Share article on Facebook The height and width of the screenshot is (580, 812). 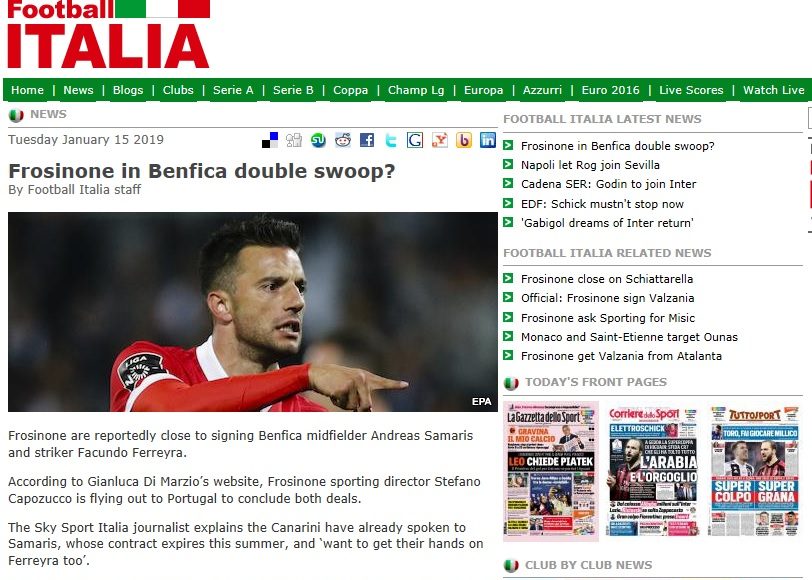367,140
